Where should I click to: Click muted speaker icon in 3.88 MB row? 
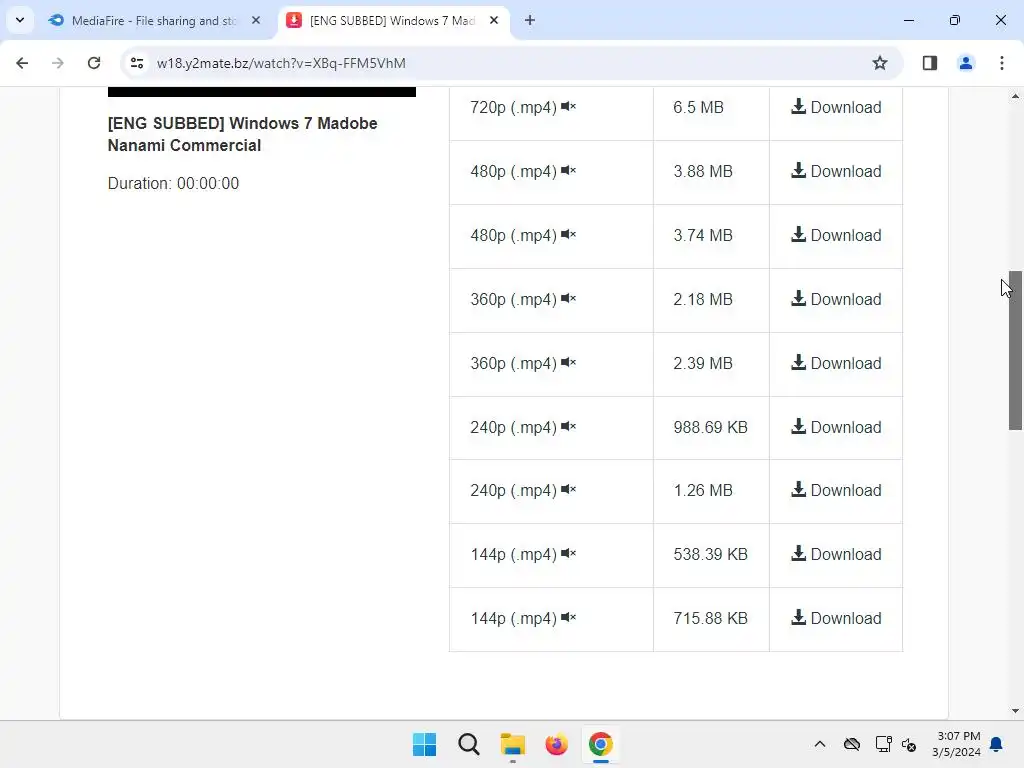(x=568, y=170)
